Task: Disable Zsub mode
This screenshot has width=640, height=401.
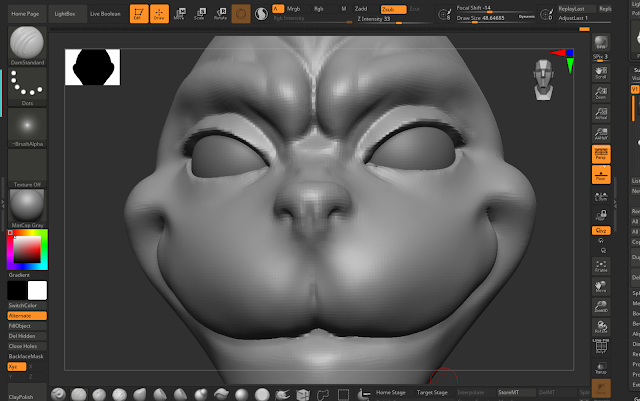Action: [393, 9]
